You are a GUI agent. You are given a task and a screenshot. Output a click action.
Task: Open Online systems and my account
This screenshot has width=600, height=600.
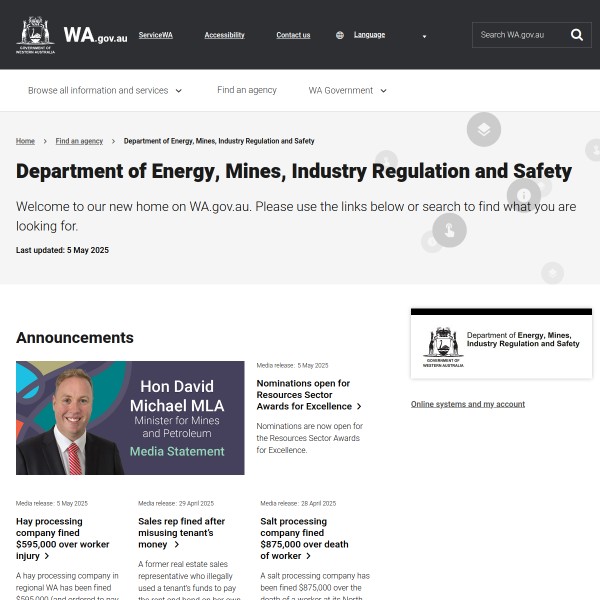[468, 404]
